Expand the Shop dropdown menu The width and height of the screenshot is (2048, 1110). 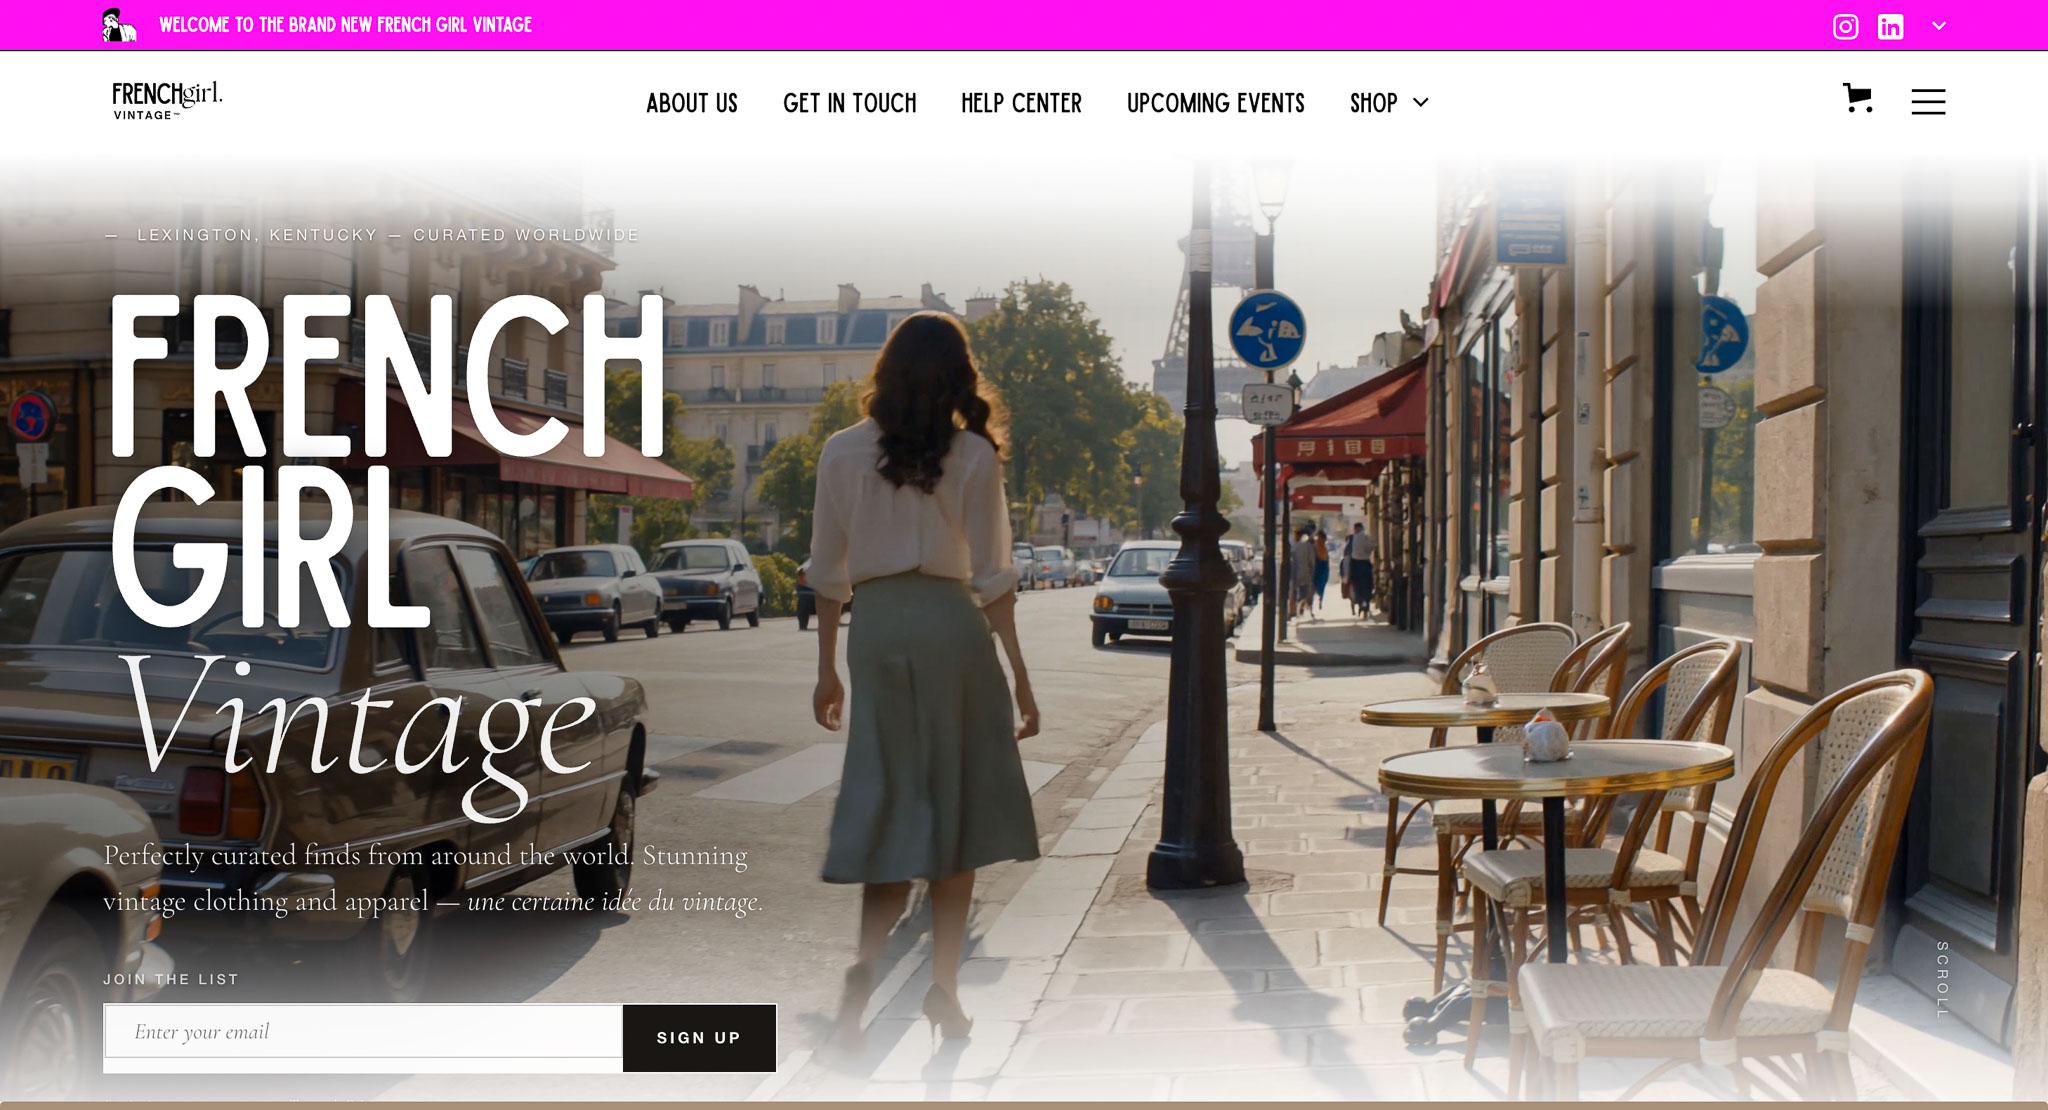[x=1389, y=103]
